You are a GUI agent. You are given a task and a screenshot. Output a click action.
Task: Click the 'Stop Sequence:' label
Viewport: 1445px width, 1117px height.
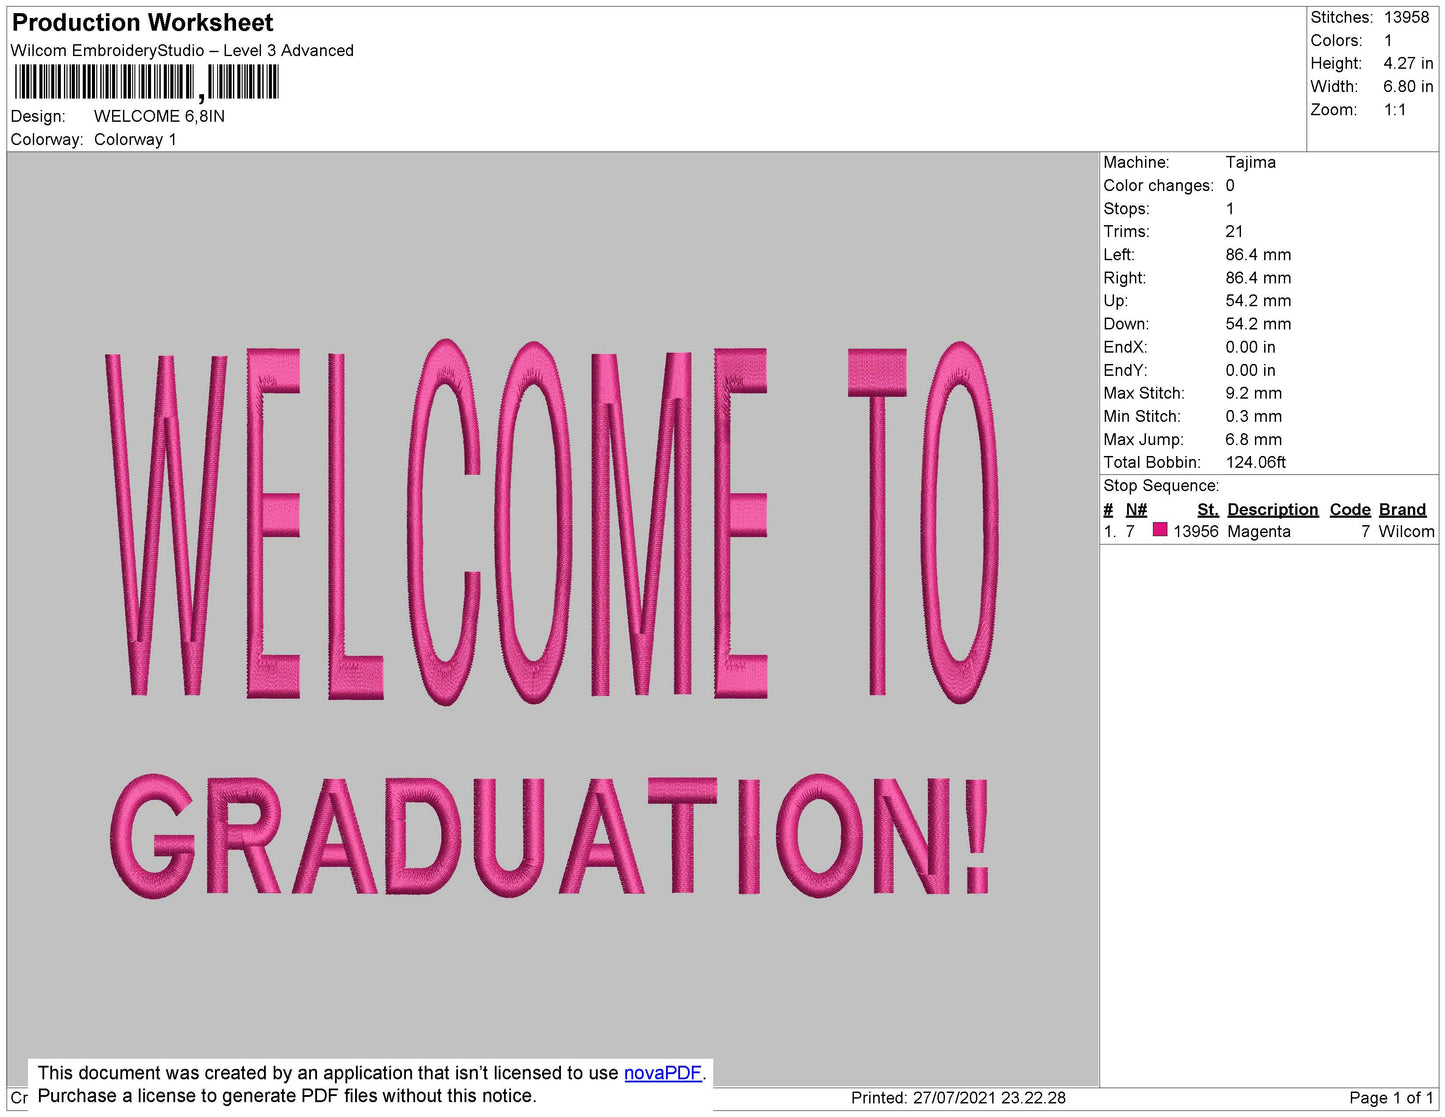(x=1161, y=485)
